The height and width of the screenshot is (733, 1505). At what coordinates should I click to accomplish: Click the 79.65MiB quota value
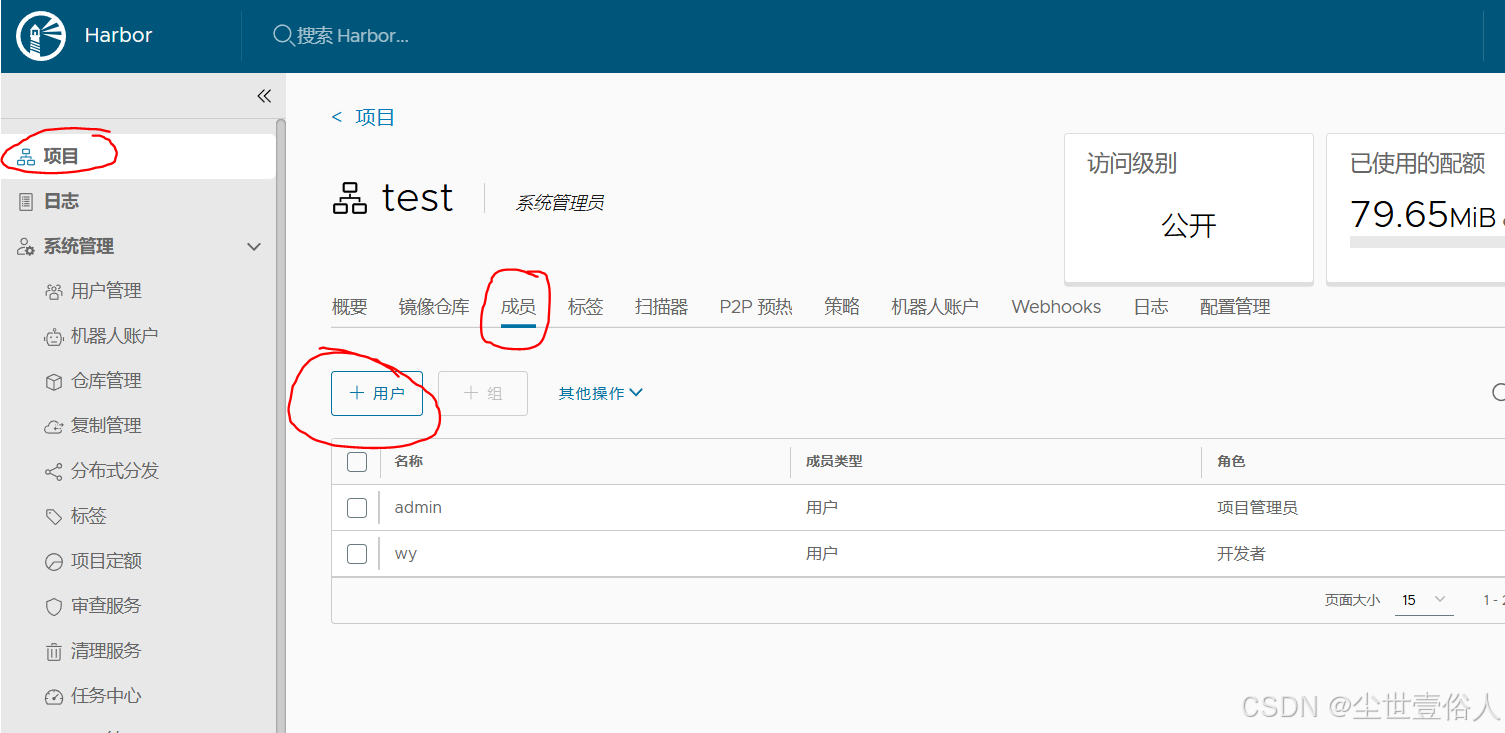coord(1422,214)
